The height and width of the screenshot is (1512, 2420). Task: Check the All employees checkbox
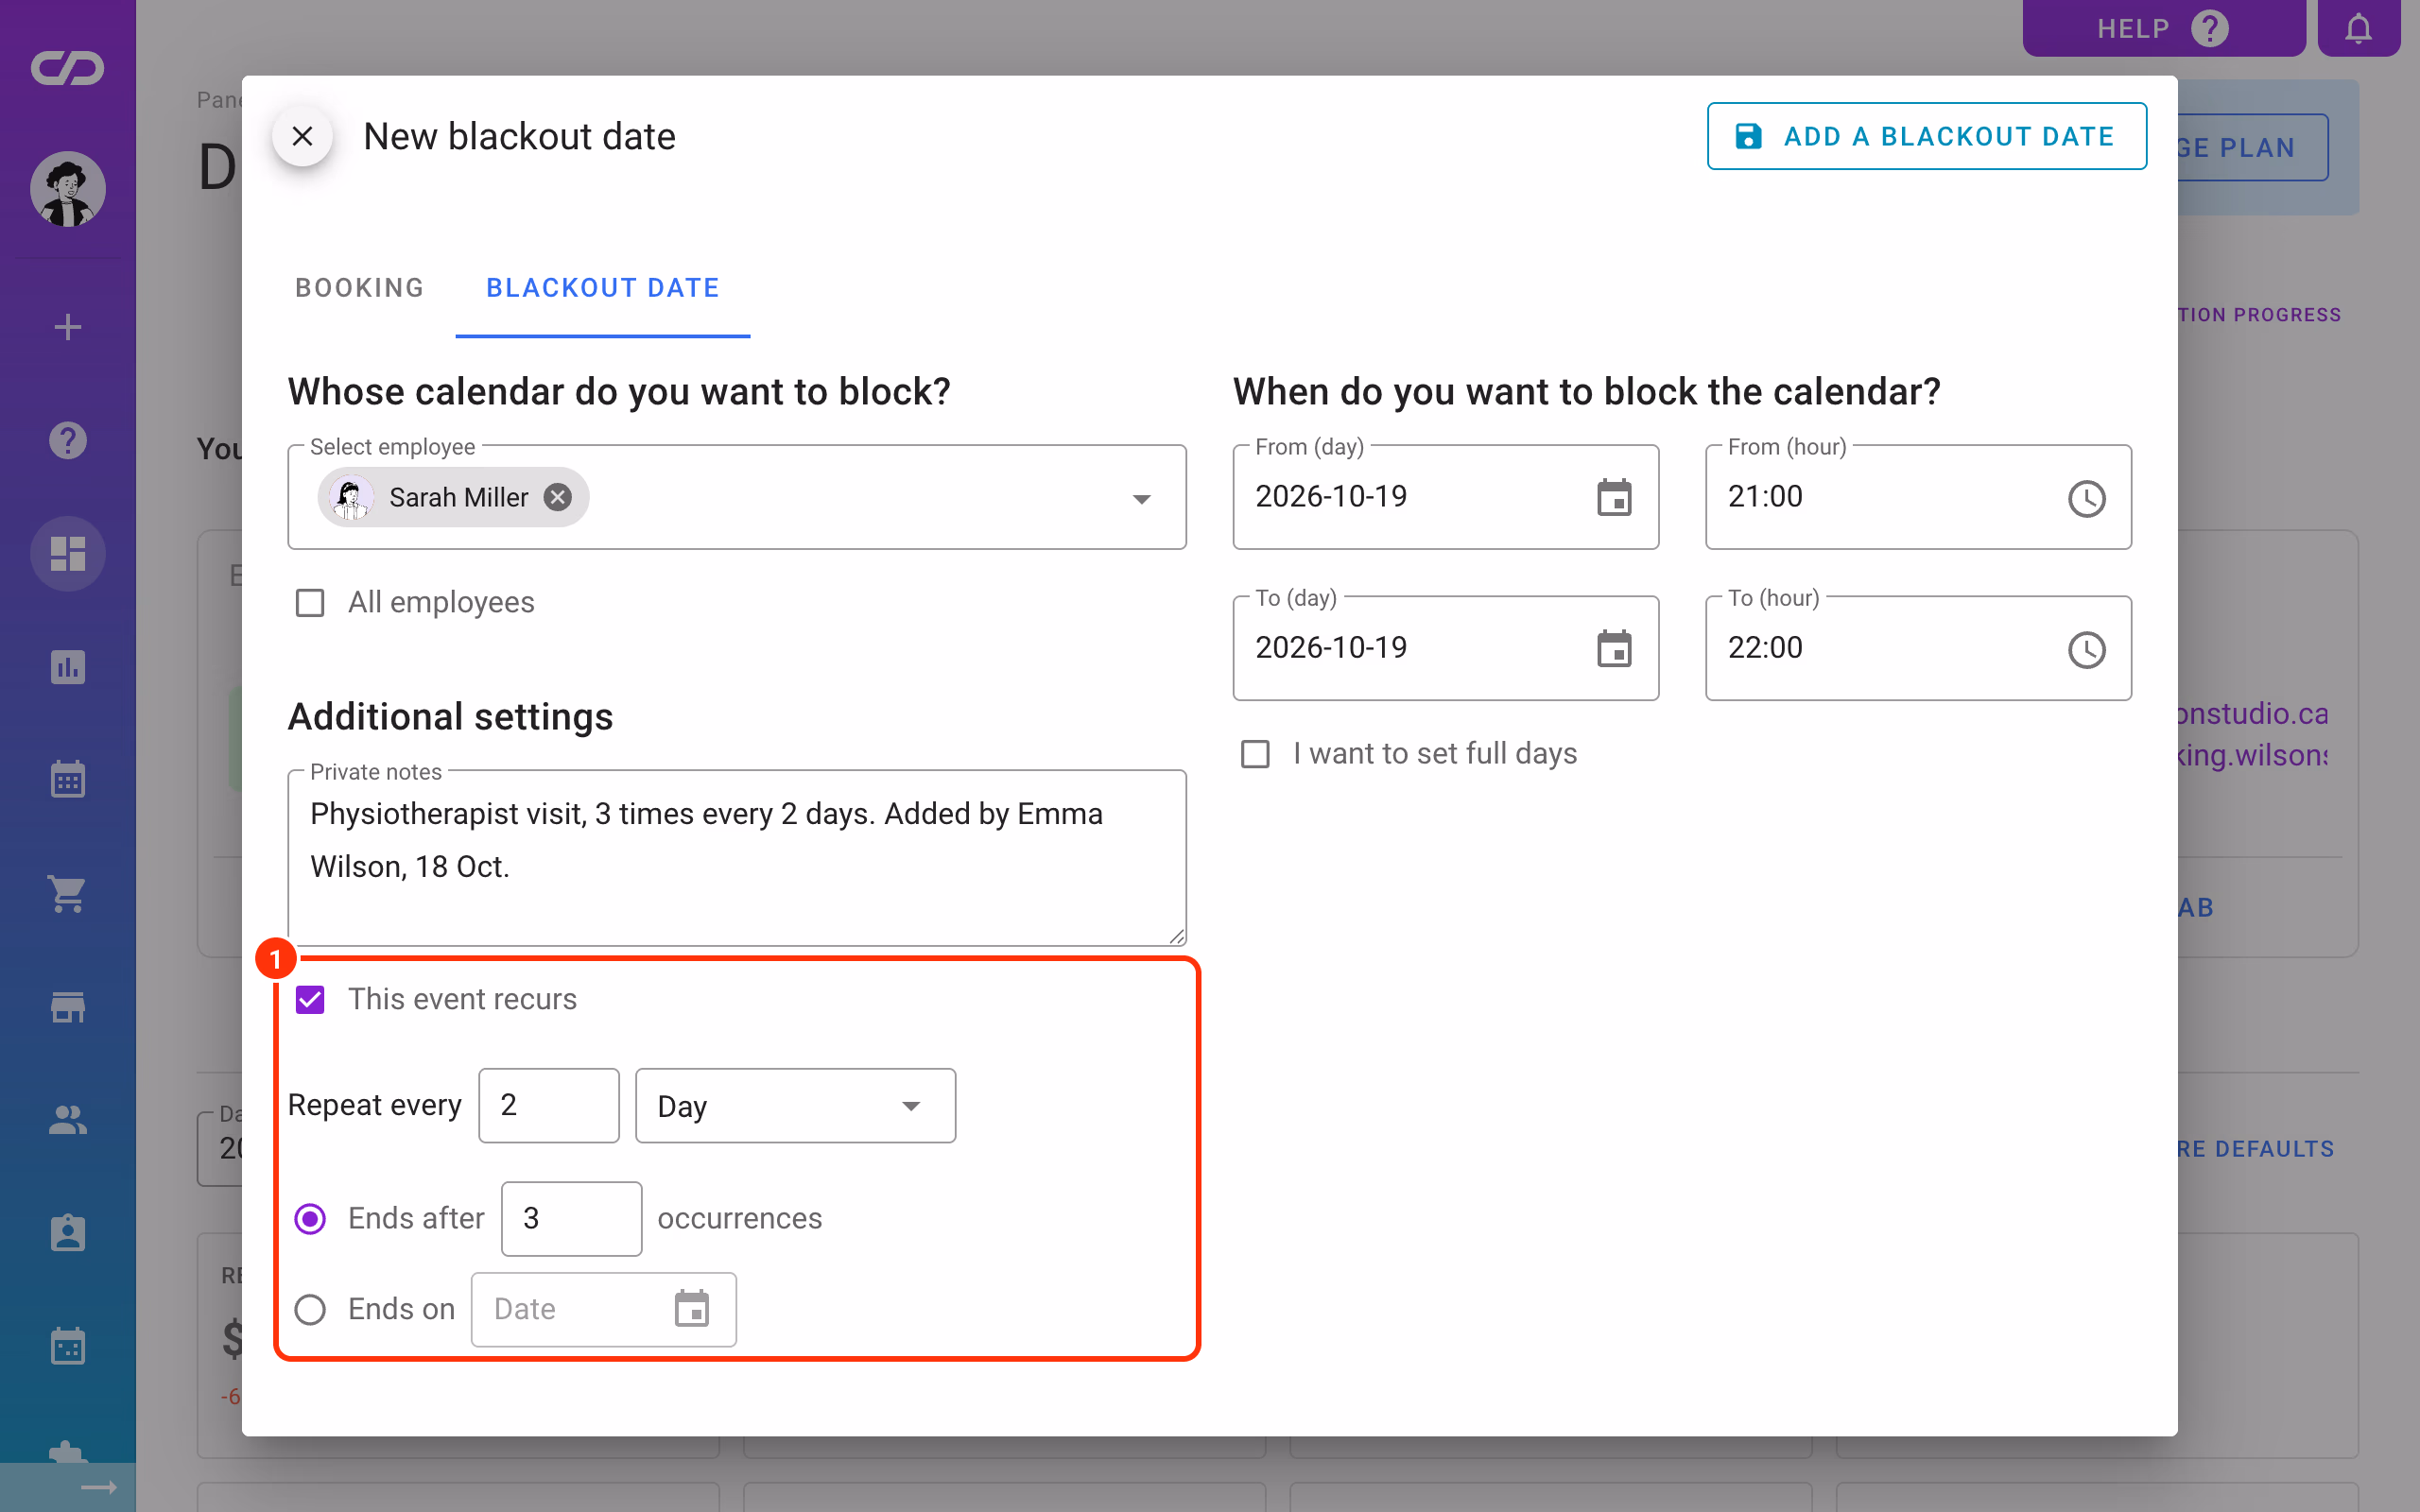(x=310, y=603)
